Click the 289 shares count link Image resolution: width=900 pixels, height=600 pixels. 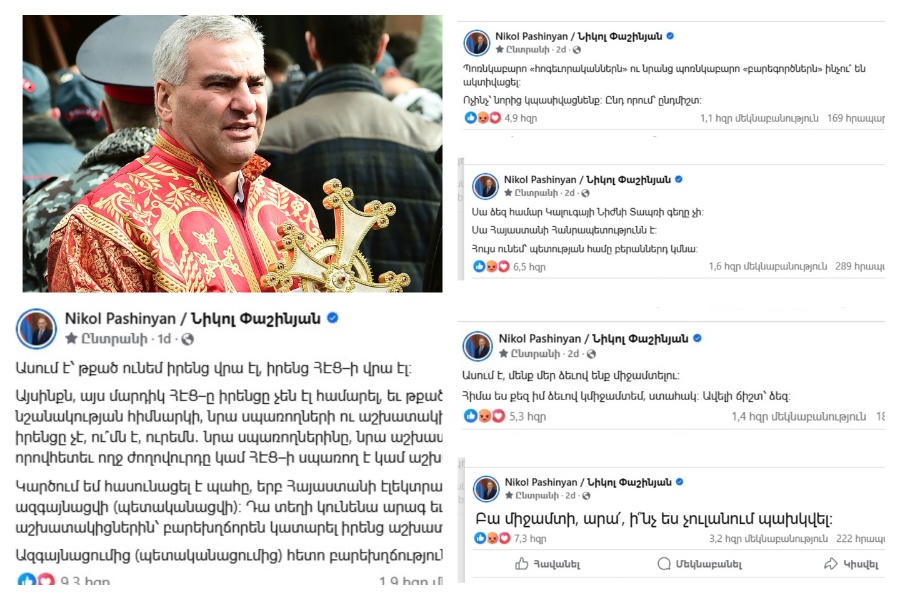click(x=860, y=266)
